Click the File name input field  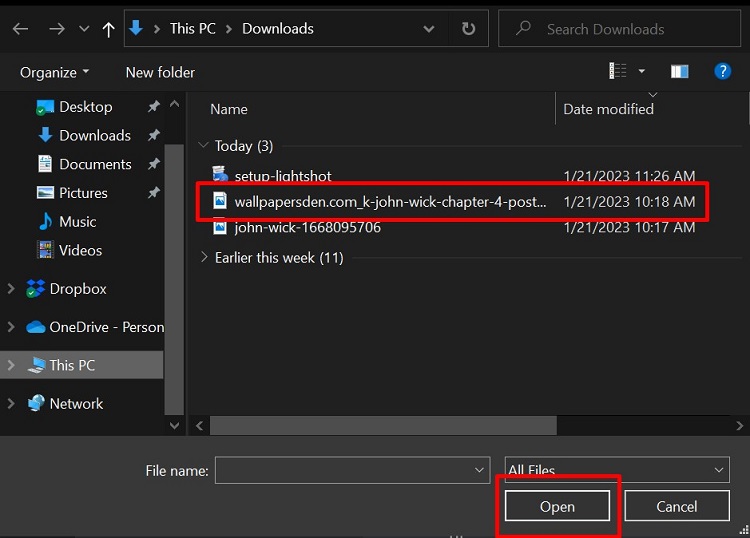click(351, 471)
